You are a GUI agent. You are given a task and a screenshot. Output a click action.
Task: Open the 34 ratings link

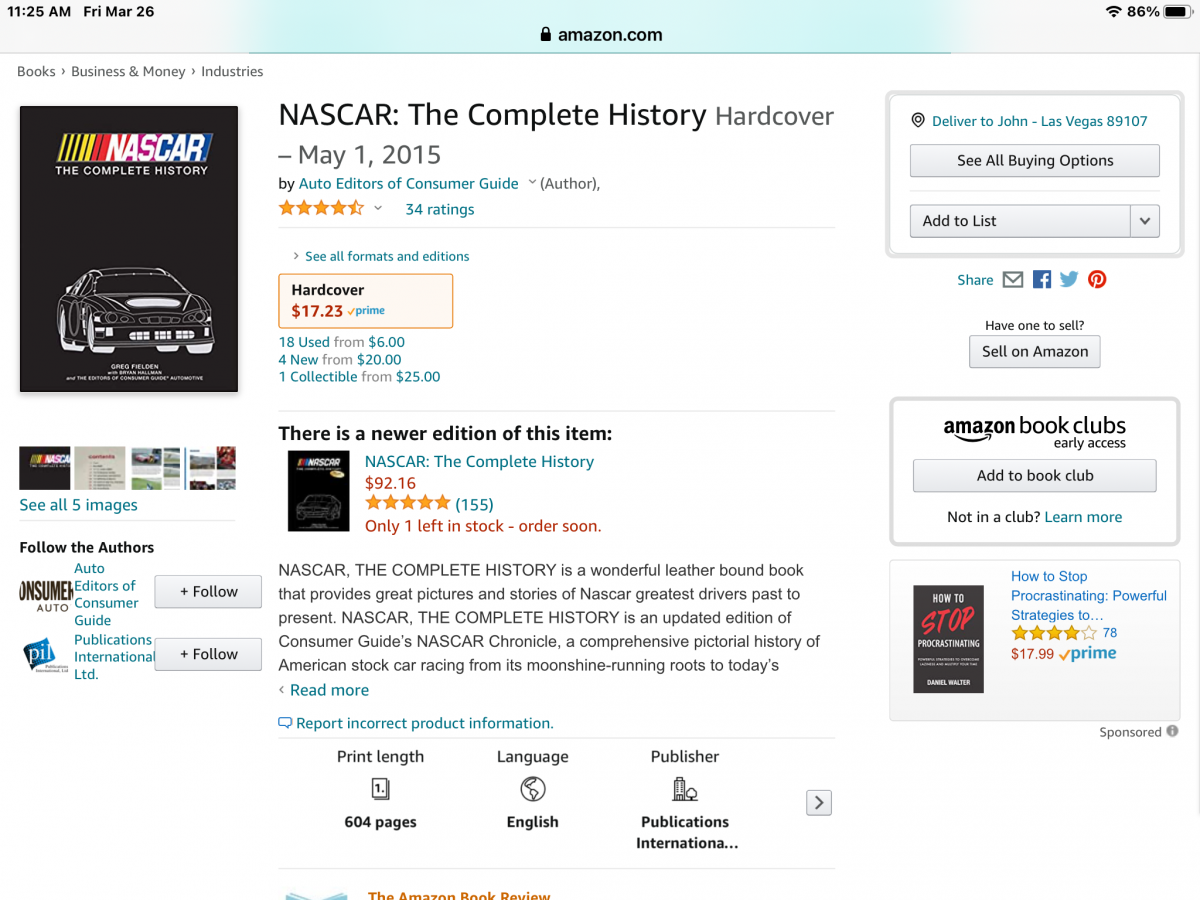pyautogui.click(x=440, y=209)
